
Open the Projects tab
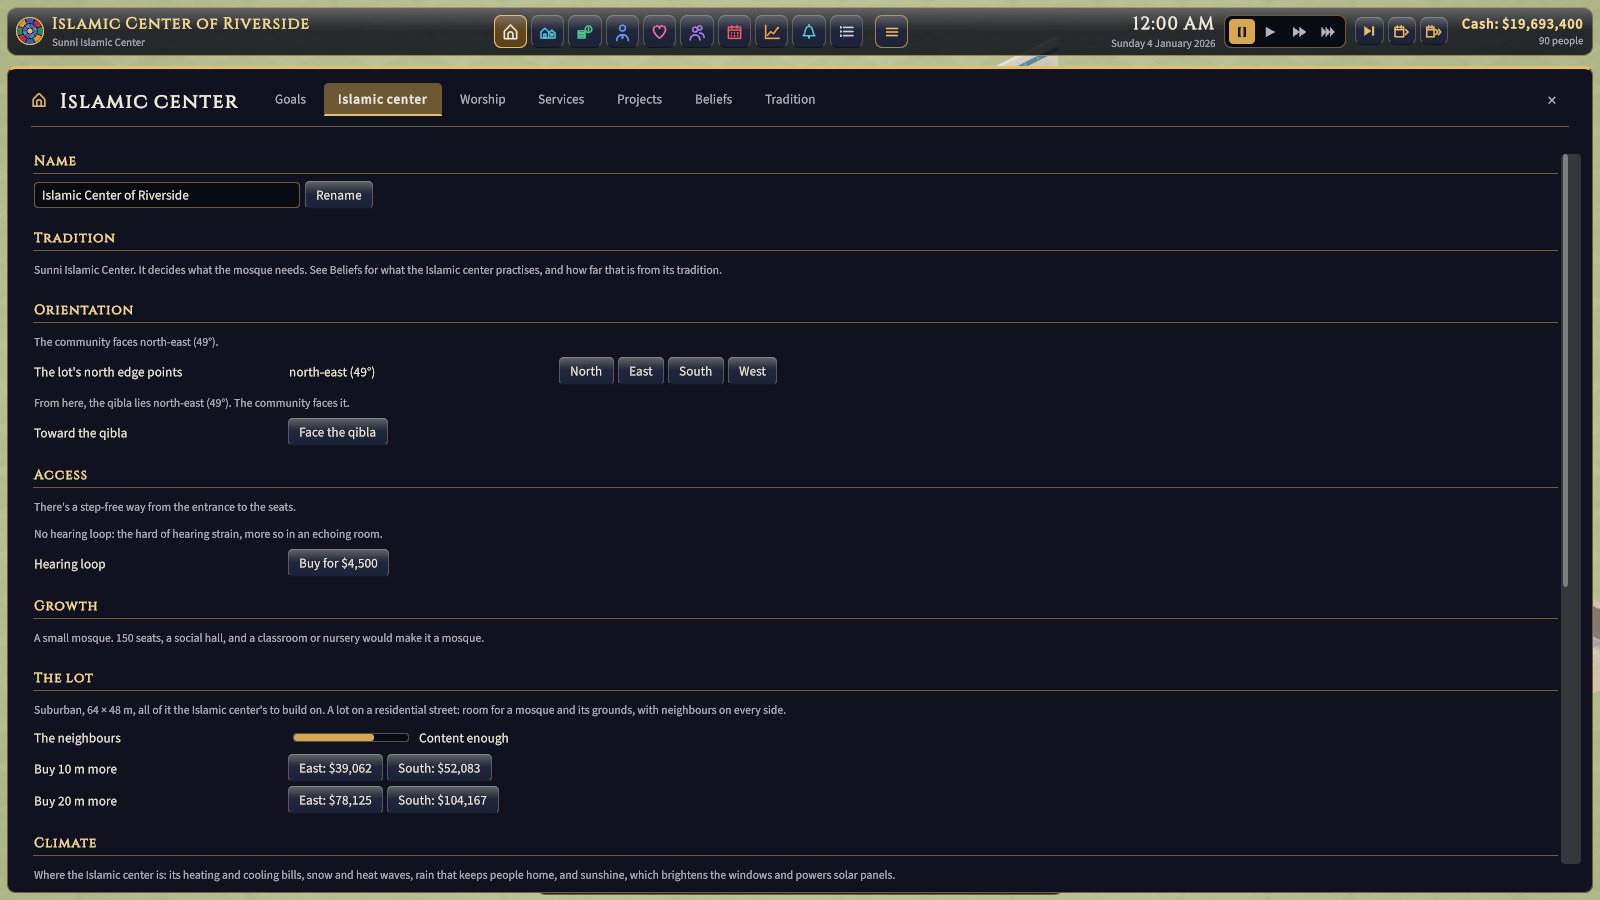tap(639, 99)
